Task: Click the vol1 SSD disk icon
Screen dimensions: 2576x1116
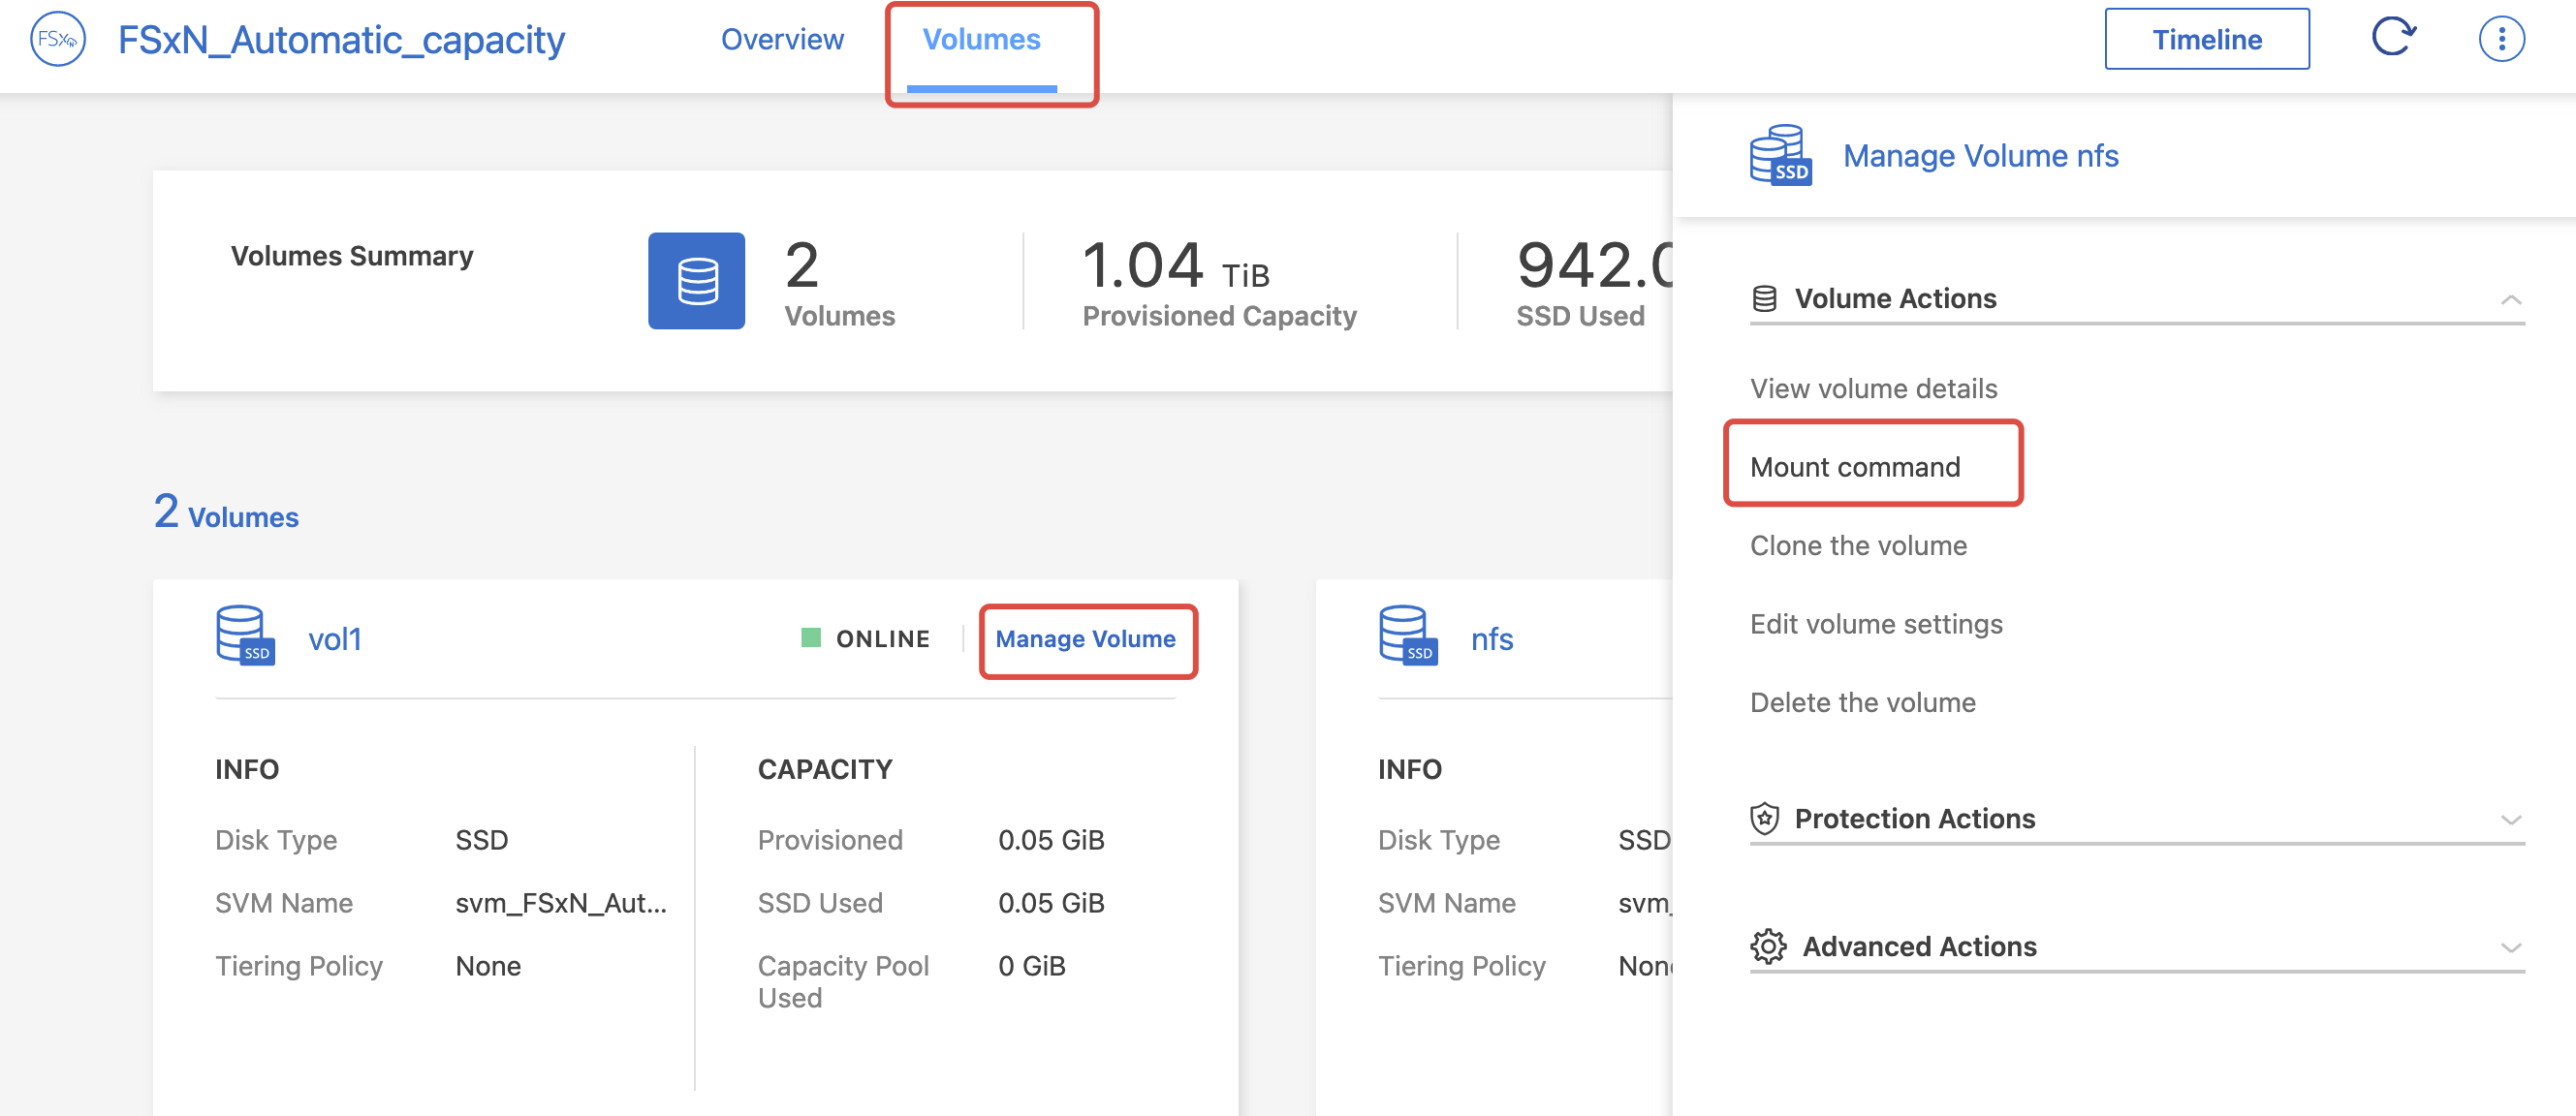Action: pos(245,635)
